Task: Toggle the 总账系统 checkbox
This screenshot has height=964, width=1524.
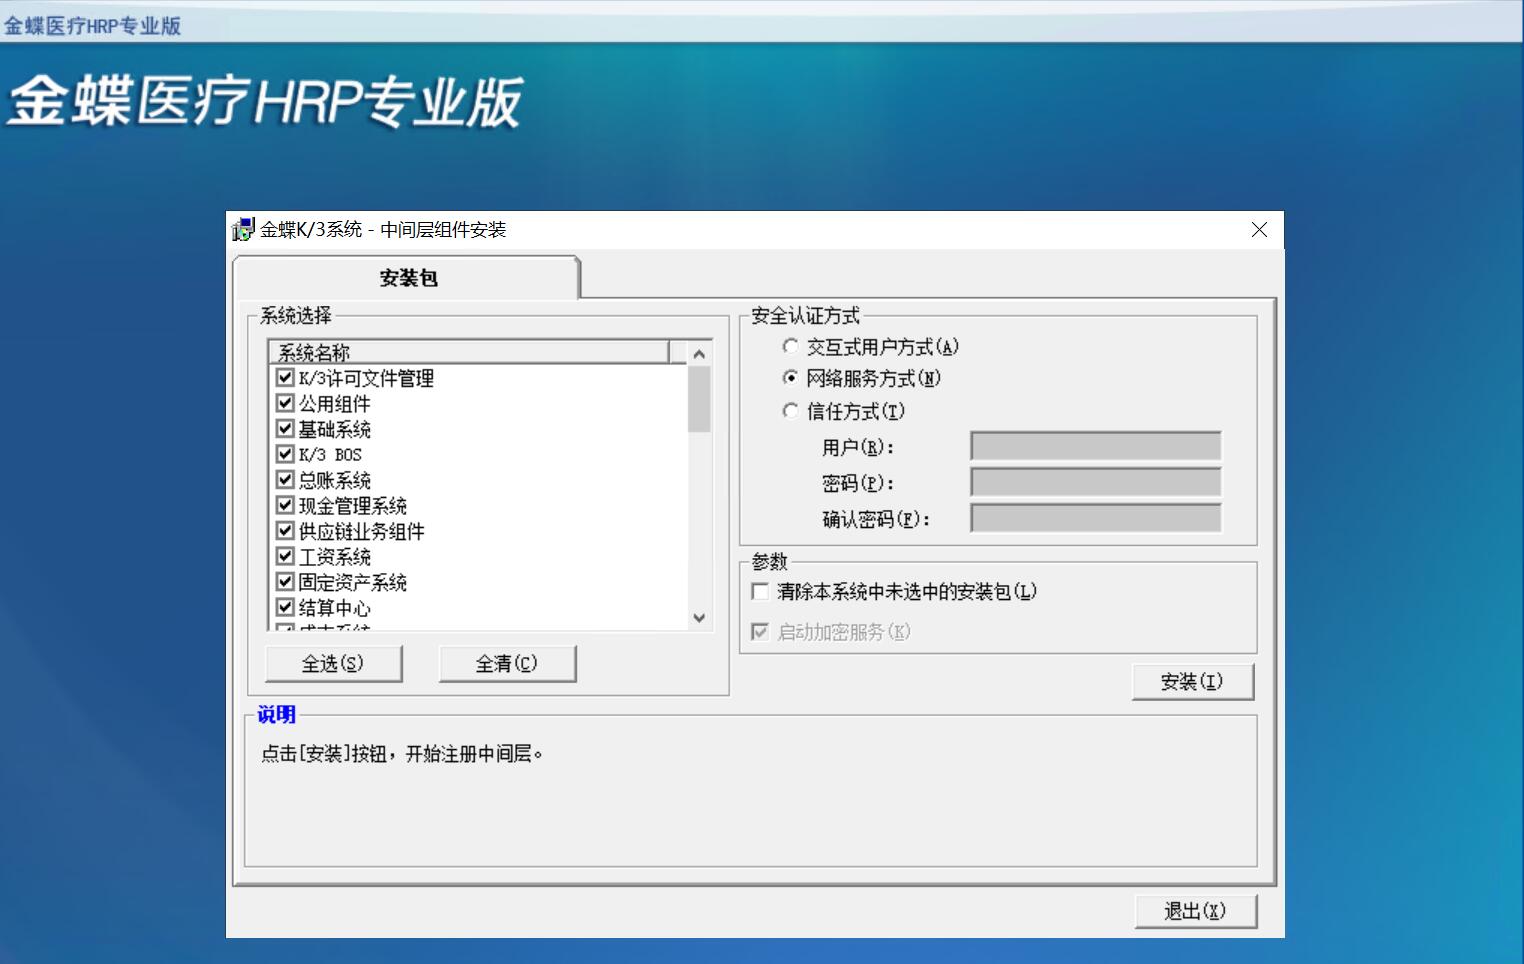Action: pyautogui.click(x=285, y=480)
